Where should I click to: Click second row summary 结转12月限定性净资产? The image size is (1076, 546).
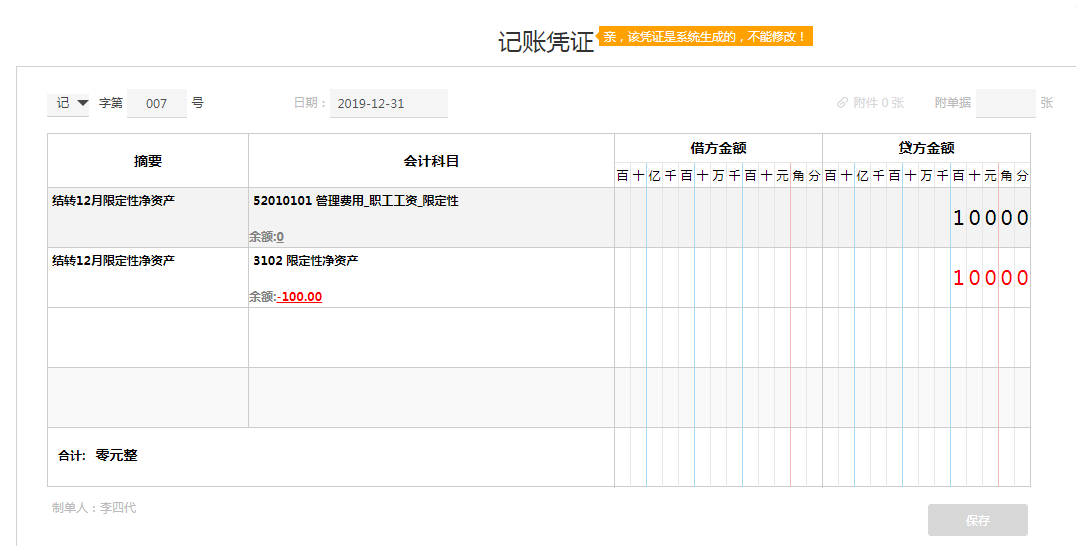pos(113,261)
